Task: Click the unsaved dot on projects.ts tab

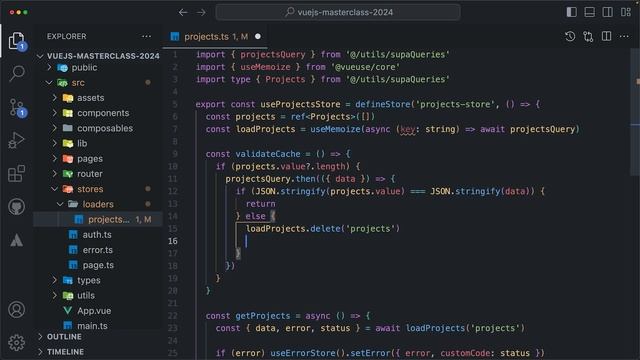Action: [258, 36]
